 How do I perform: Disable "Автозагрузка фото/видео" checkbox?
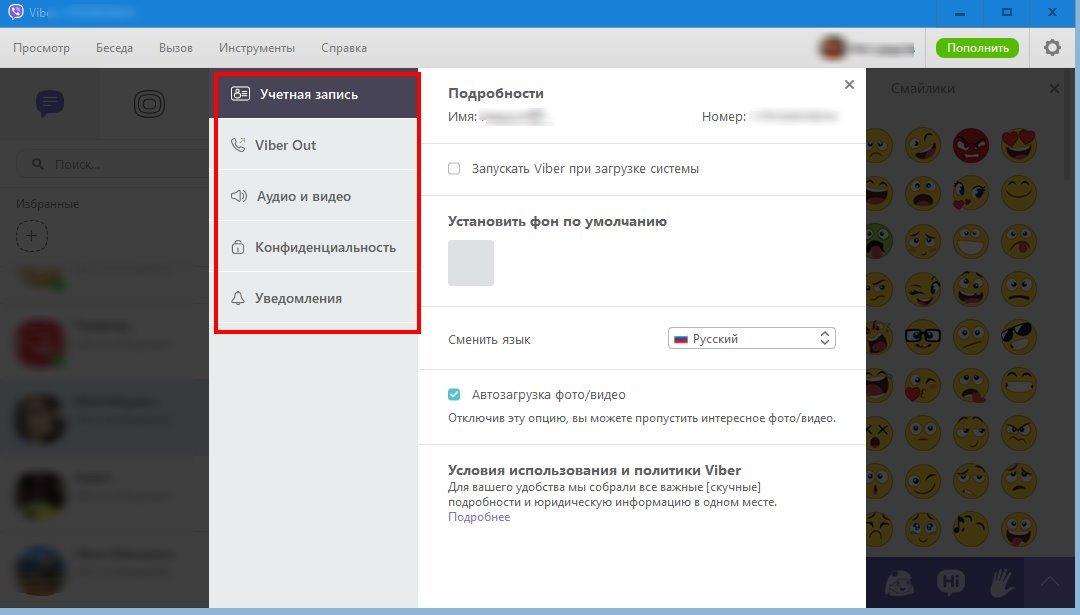(x=454, y=395)
